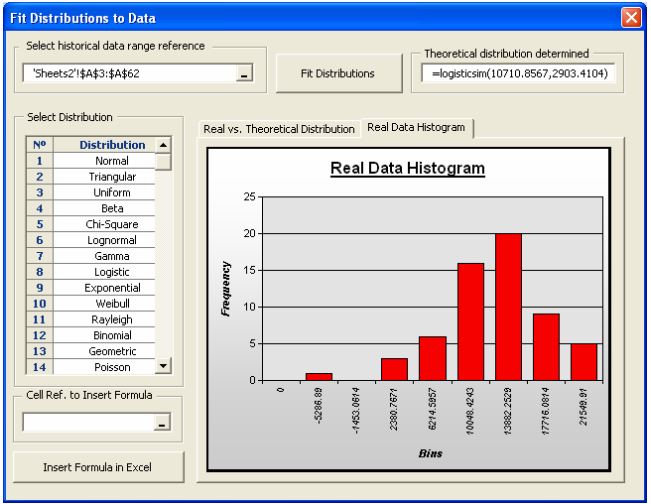Click the Bins axis label
The width and height of the screenshot is (651, 504).
click(x=430, y=453)
